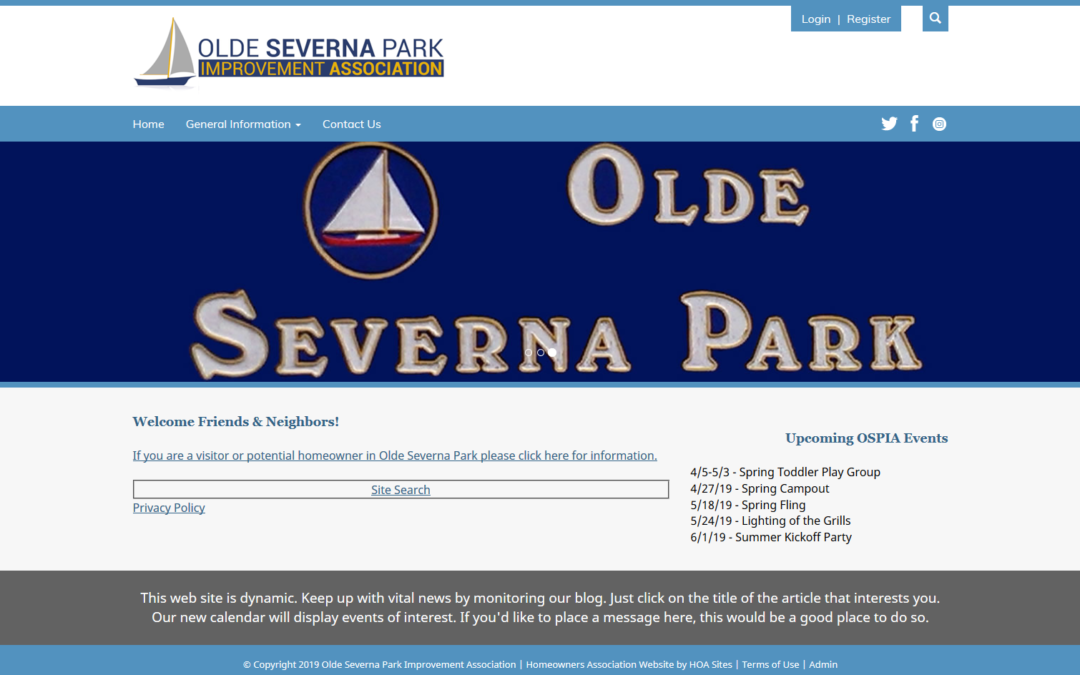
Task: Open the visitor or potential homeowner information link
Action: click(x=395, y=455)
